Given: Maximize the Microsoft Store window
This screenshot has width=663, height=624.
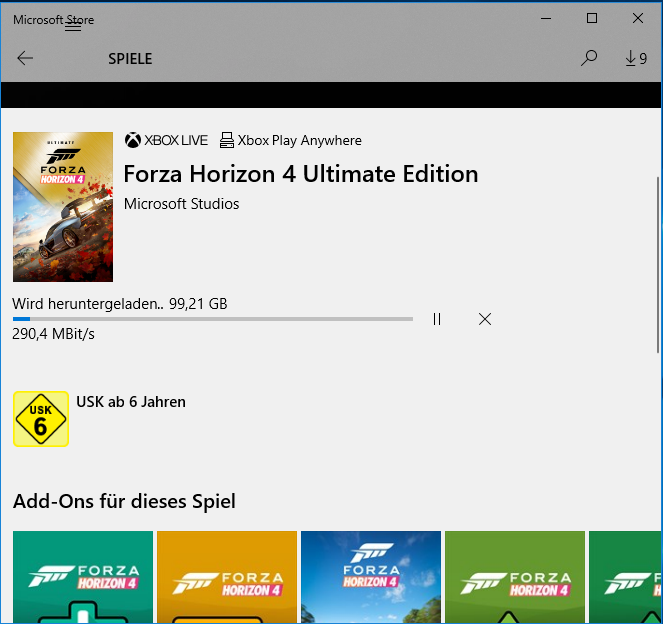Looking at the screenshot, I should (x=592, y=18).
